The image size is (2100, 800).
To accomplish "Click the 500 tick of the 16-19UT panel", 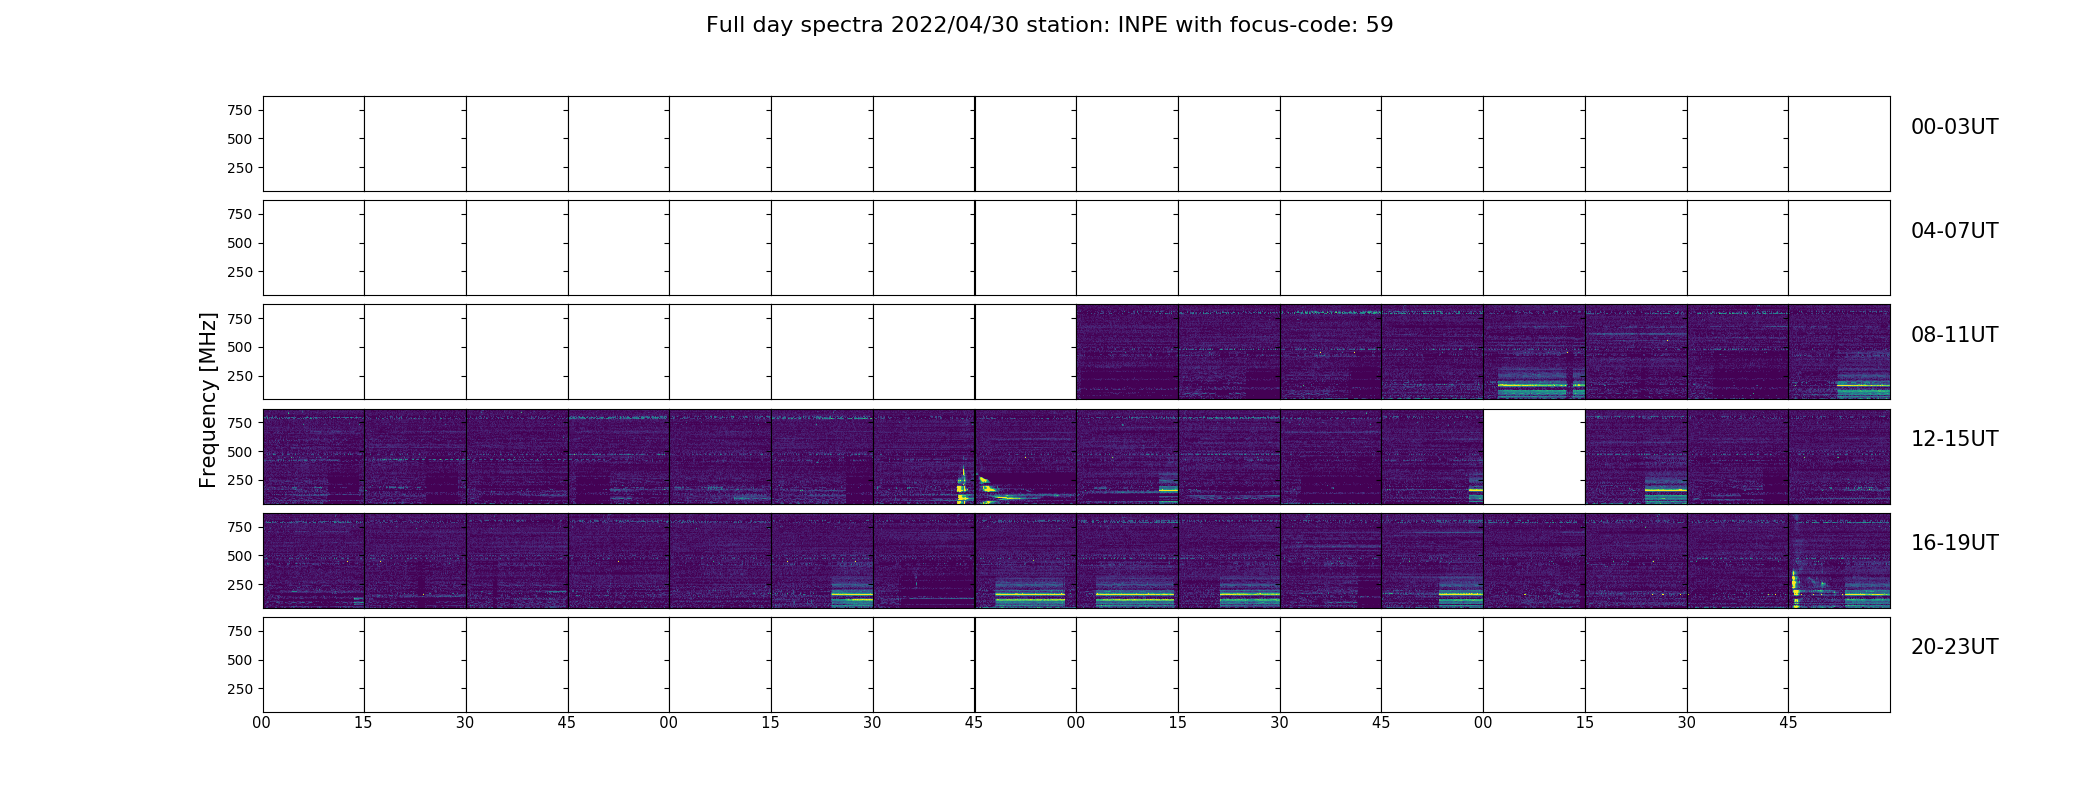I will (x=240, y=556).
